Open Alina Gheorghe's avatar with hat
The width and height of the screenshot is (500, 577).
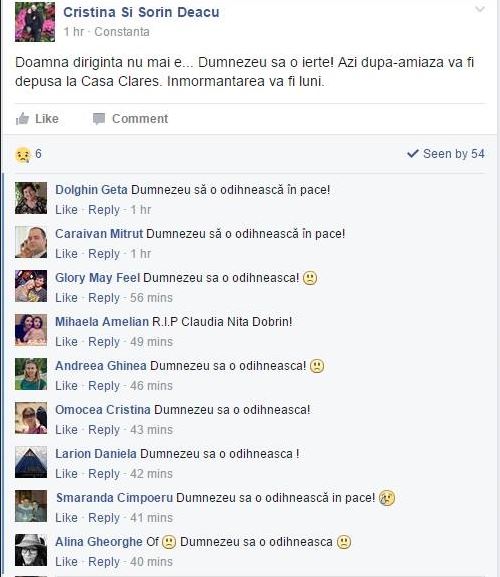31,550
